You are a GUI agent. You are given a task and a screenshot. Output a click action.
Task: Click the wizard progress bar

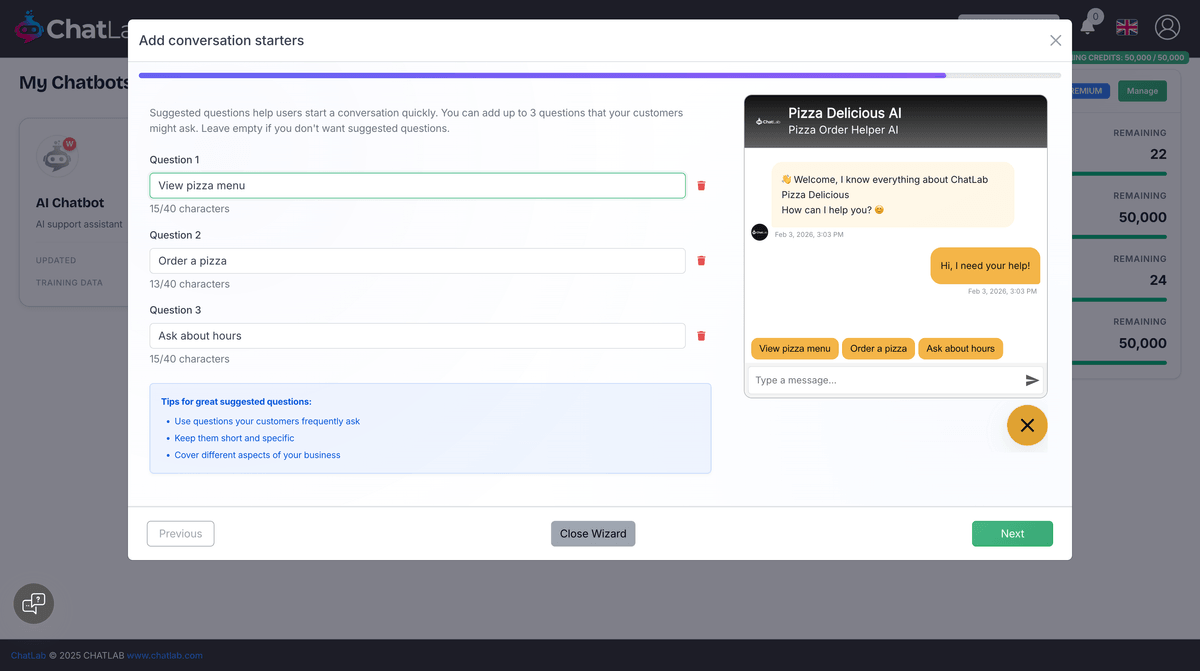click(600, 75)
